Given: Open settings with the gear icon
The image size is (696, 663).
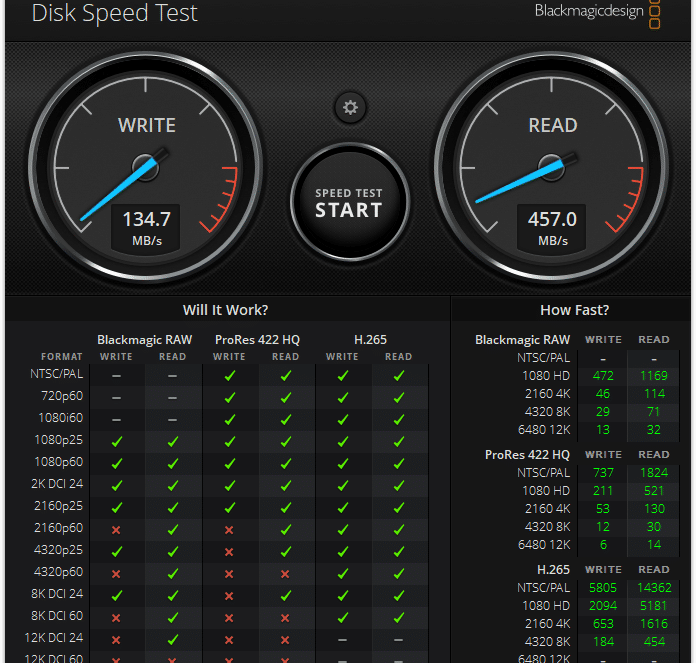Looking at the screenshot, I should (350, 107).
